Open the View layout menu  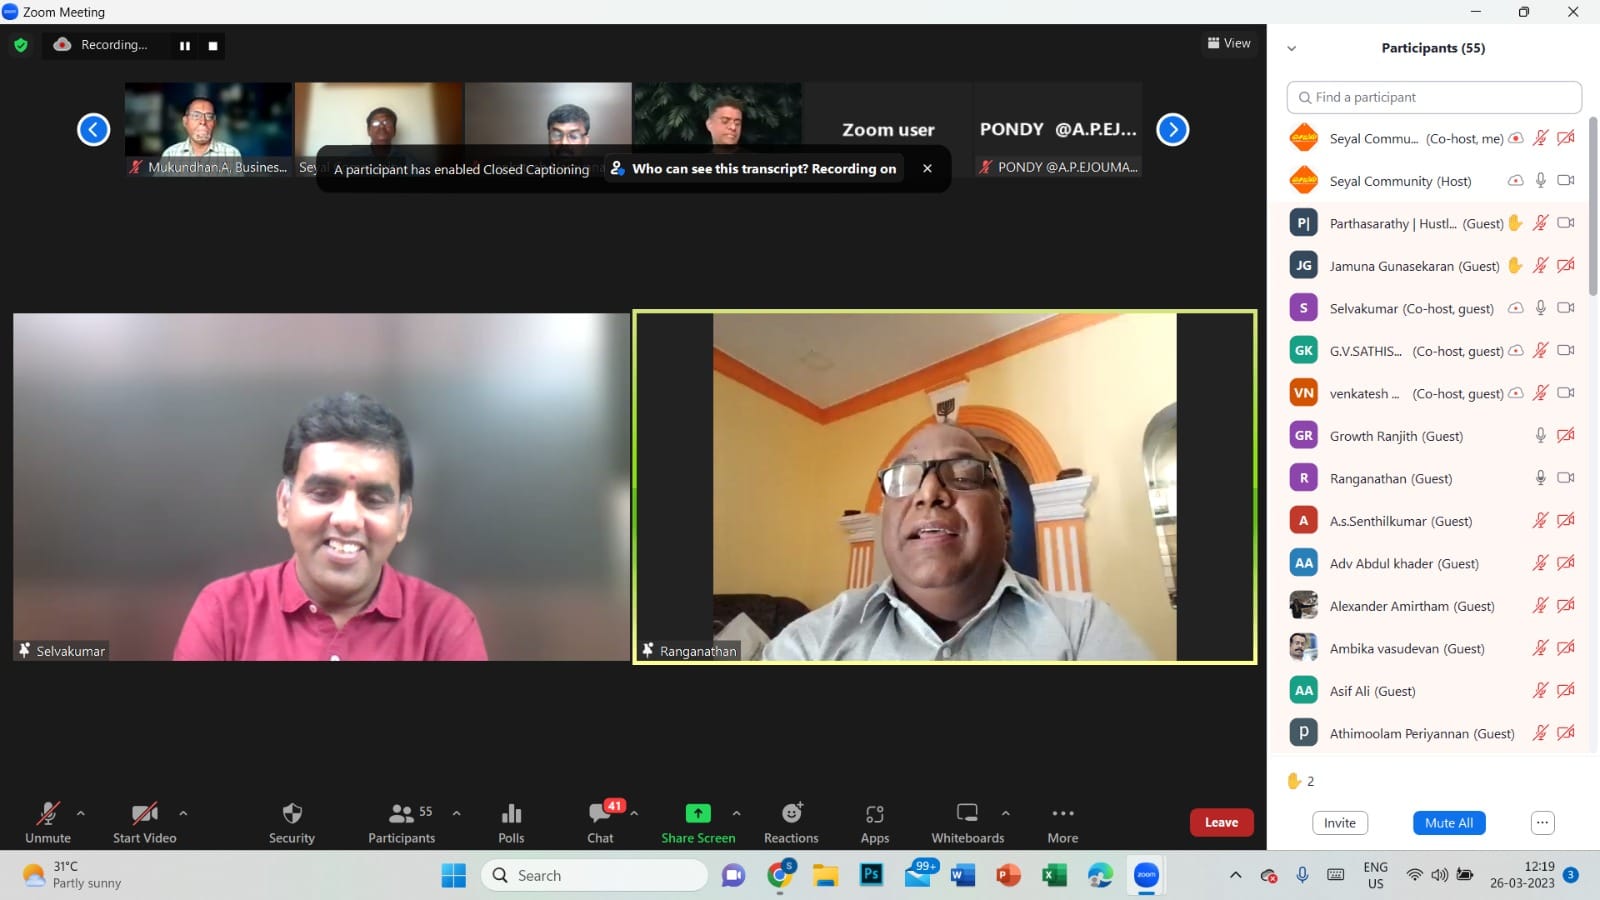1229,43
